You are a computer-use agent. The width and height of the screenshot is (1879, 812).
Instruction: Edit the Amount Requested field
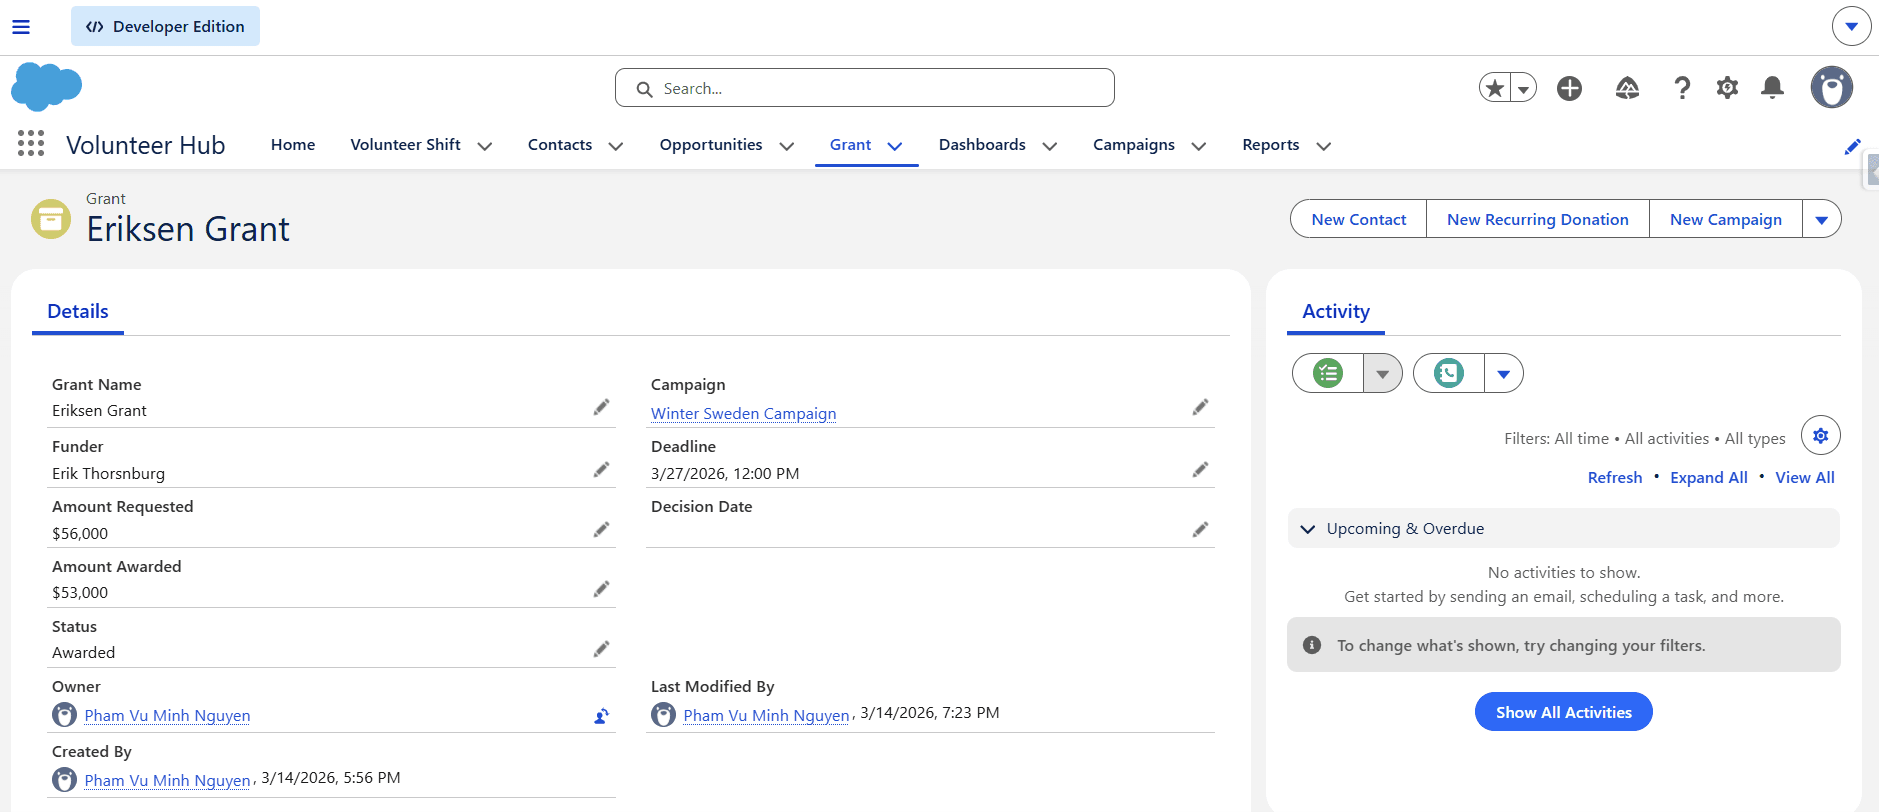point(601,529)
